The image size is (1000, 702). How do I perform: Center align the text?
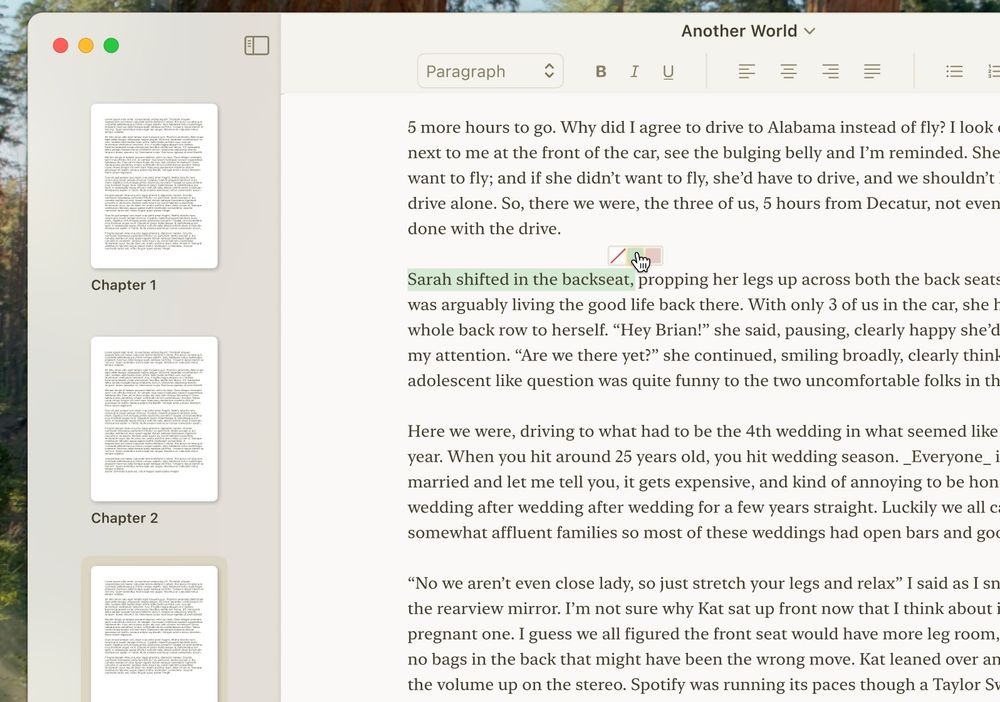tap(788, 71)
